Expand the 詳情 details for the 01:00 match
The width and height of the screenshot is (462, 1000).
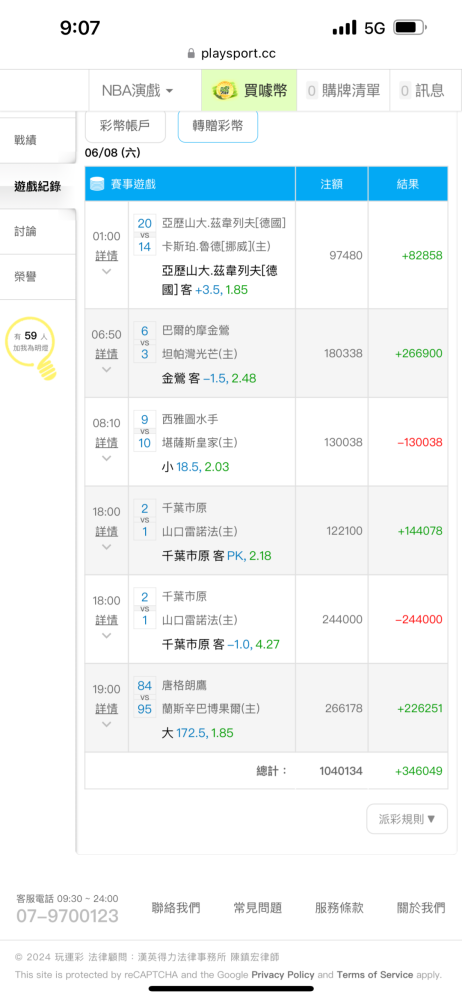107,256
